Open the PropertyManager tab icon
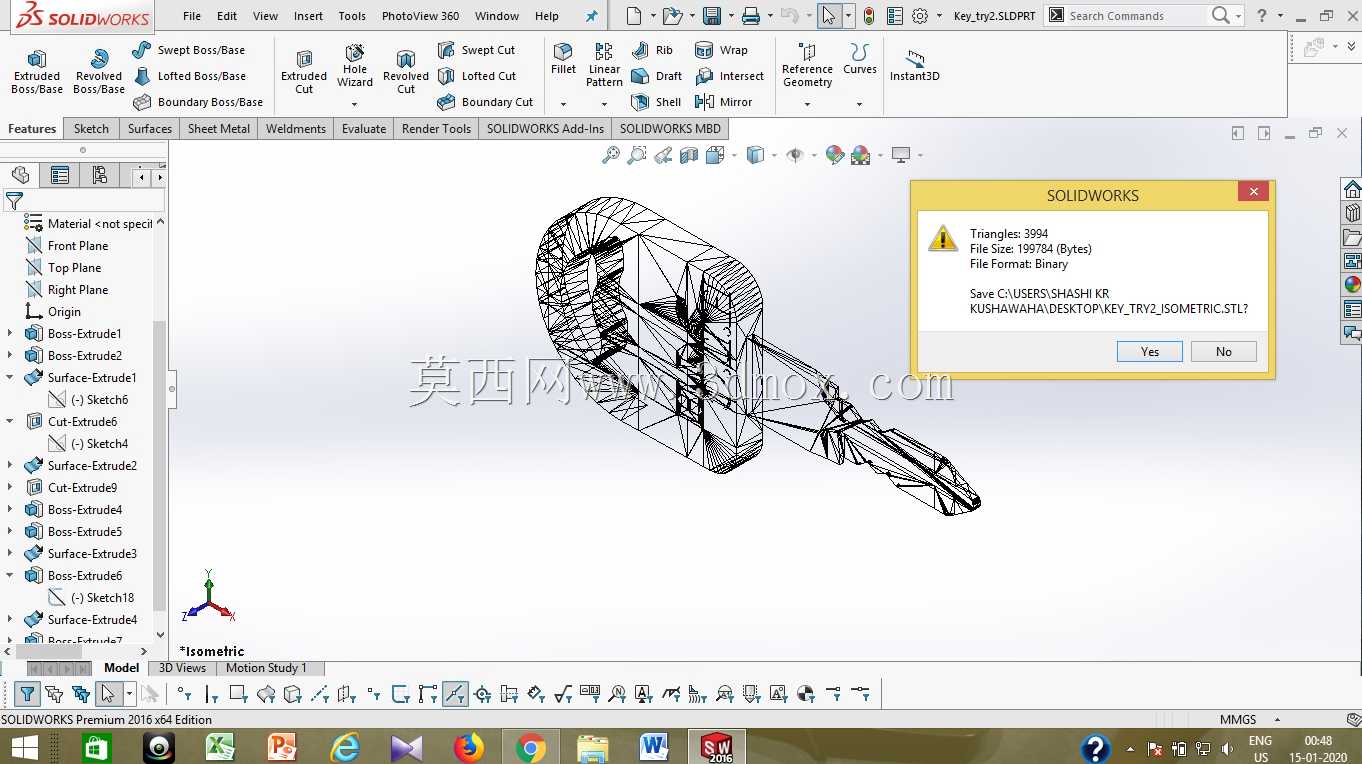Image resolution: width=1362 pixels, height=764 pixels. point(60,176)
